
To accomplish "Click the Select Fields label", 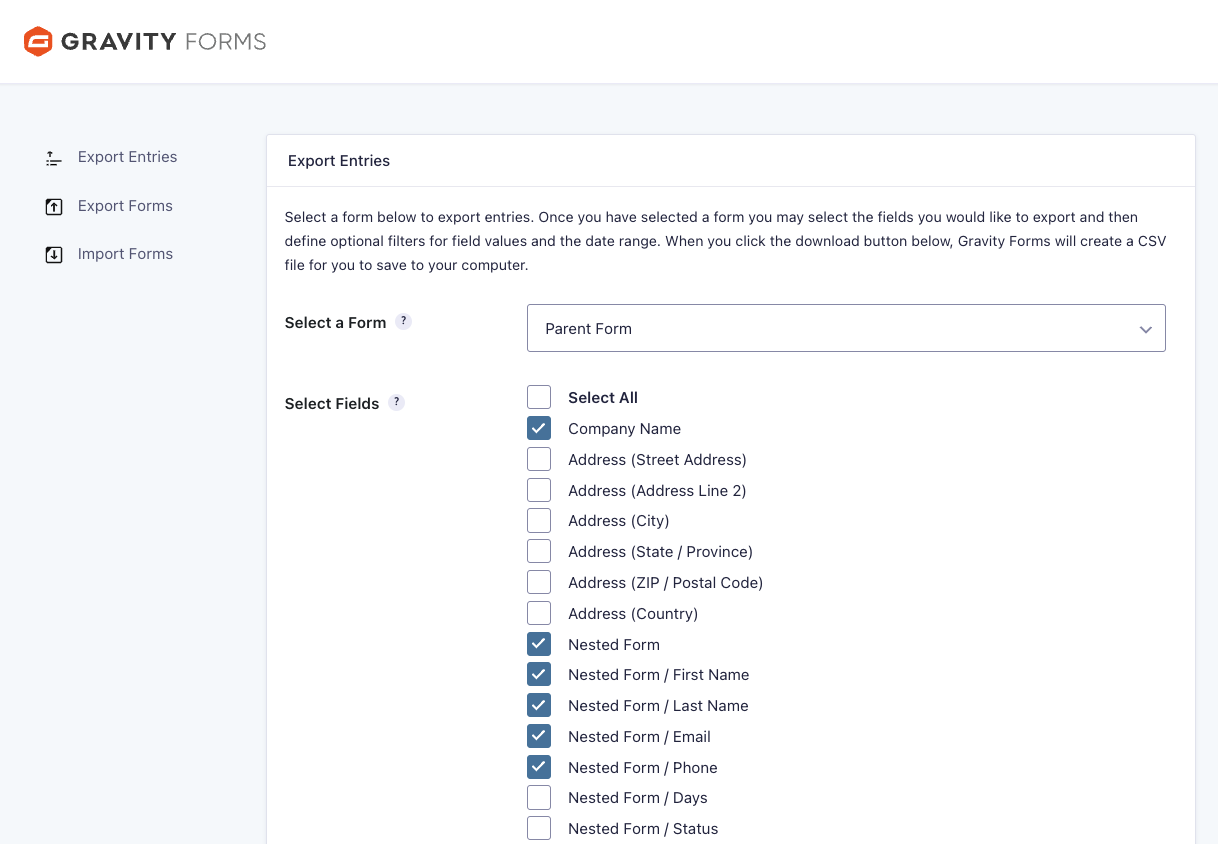I will [332, 403].
